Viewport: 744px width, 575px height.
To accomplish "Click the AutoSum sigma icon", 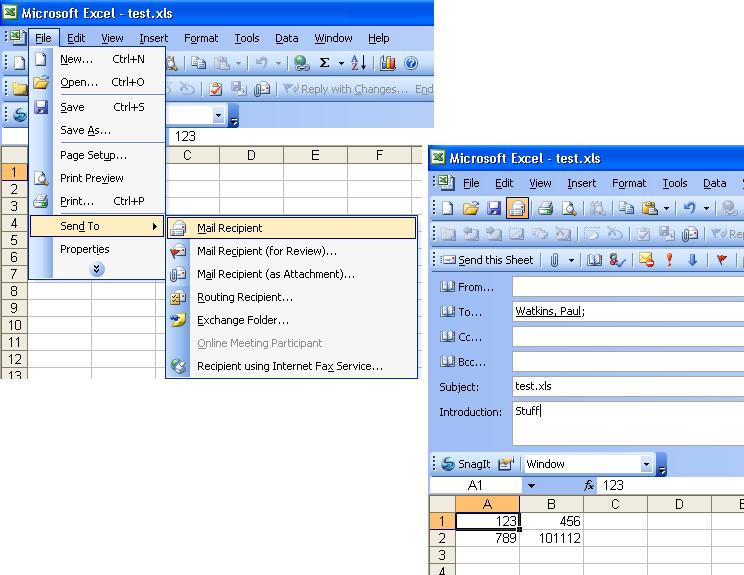I will [x=325, y=63].
